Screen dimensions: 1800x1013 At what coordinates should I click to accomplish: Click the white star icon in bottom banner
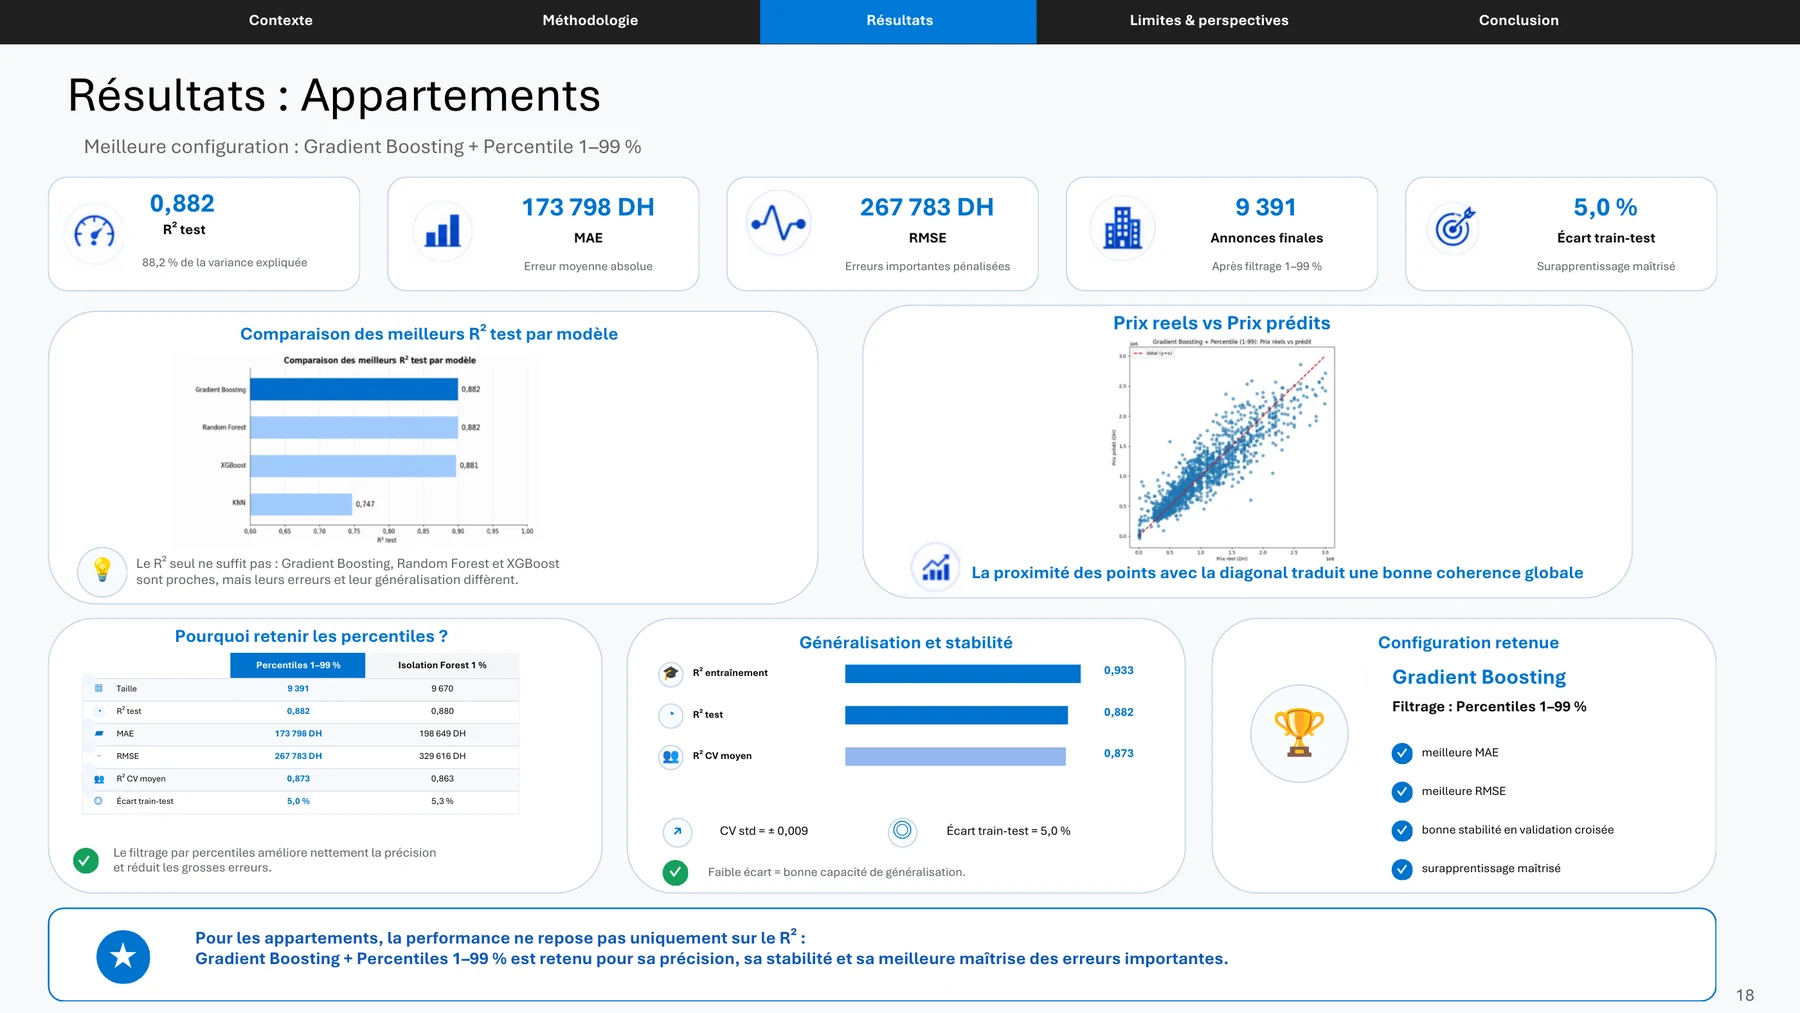pyautogui.click(x=123, y=956)
